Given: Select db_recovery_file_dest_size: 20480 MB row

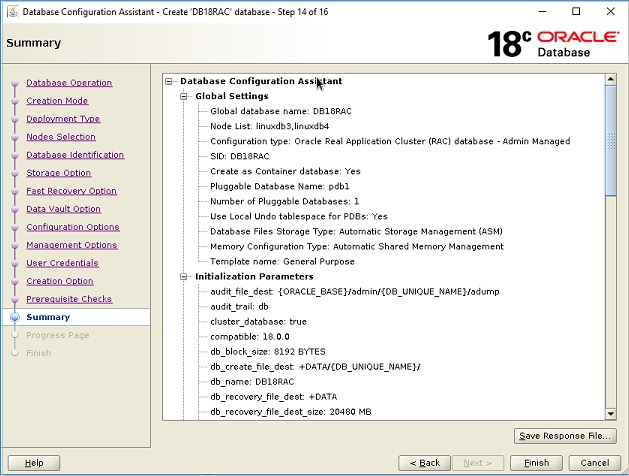Looking at the screenshot, I should (291, 412).
